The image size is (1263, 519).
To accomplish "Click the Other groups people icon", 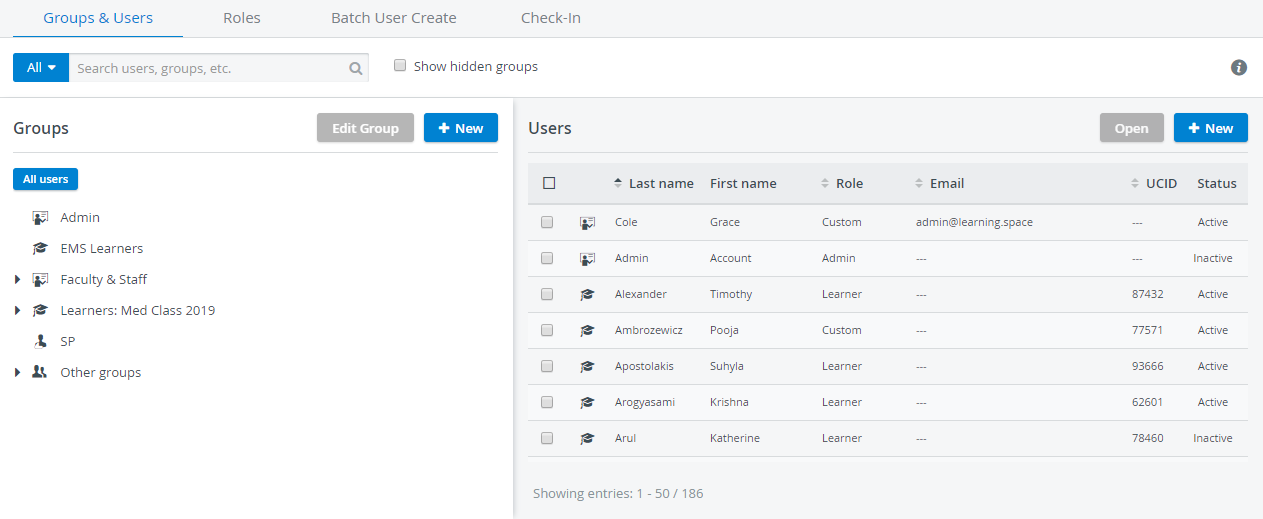I will point(40,372).
